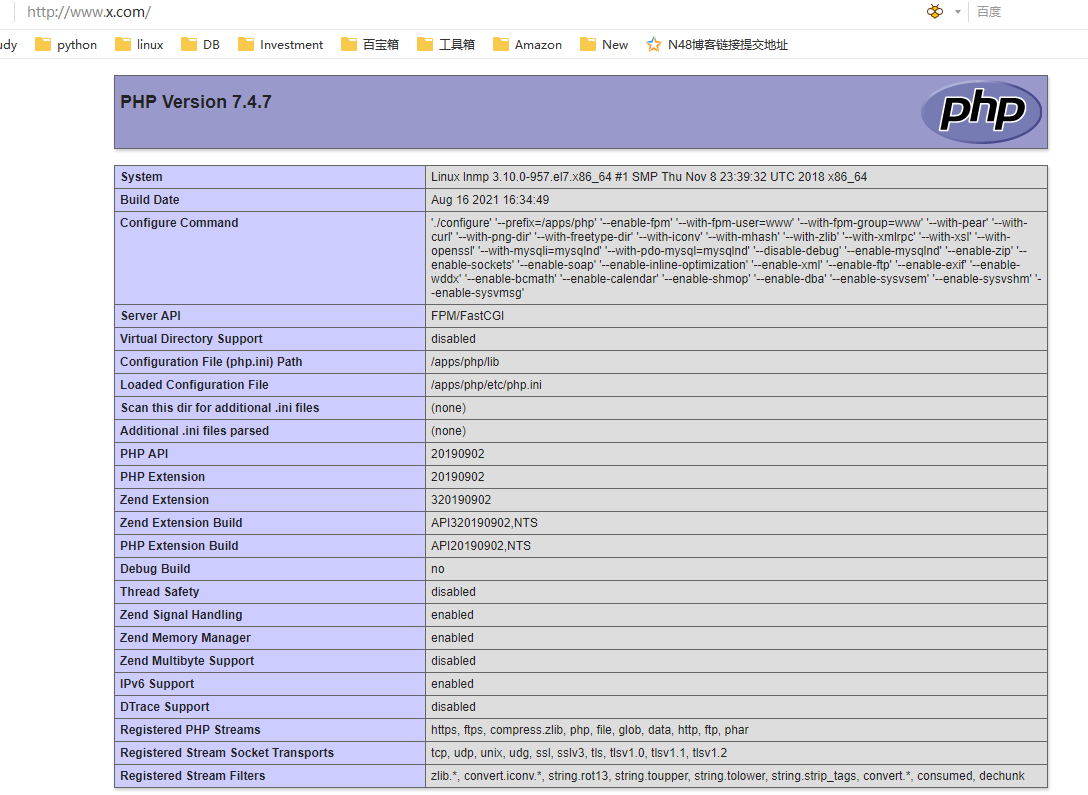Open the linux bookmark folder
1088x795 pixels.
click(139, 44)
